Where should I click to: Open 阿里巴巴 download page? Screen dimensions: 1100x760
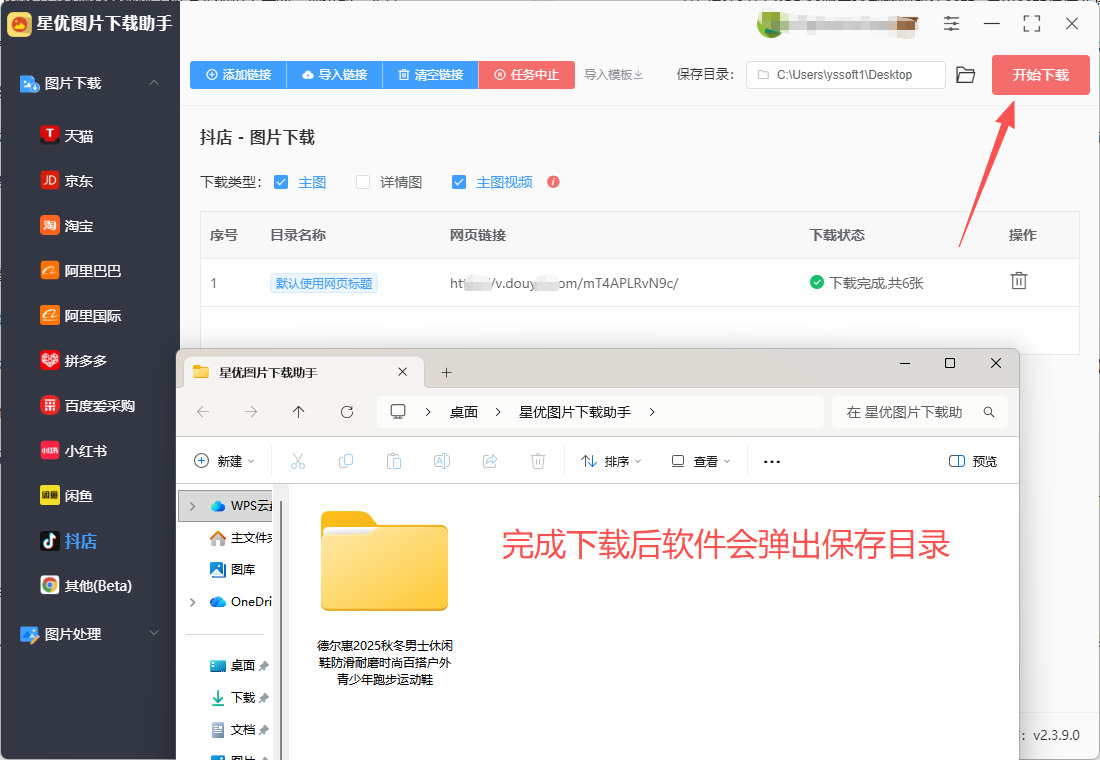[81, 270]
